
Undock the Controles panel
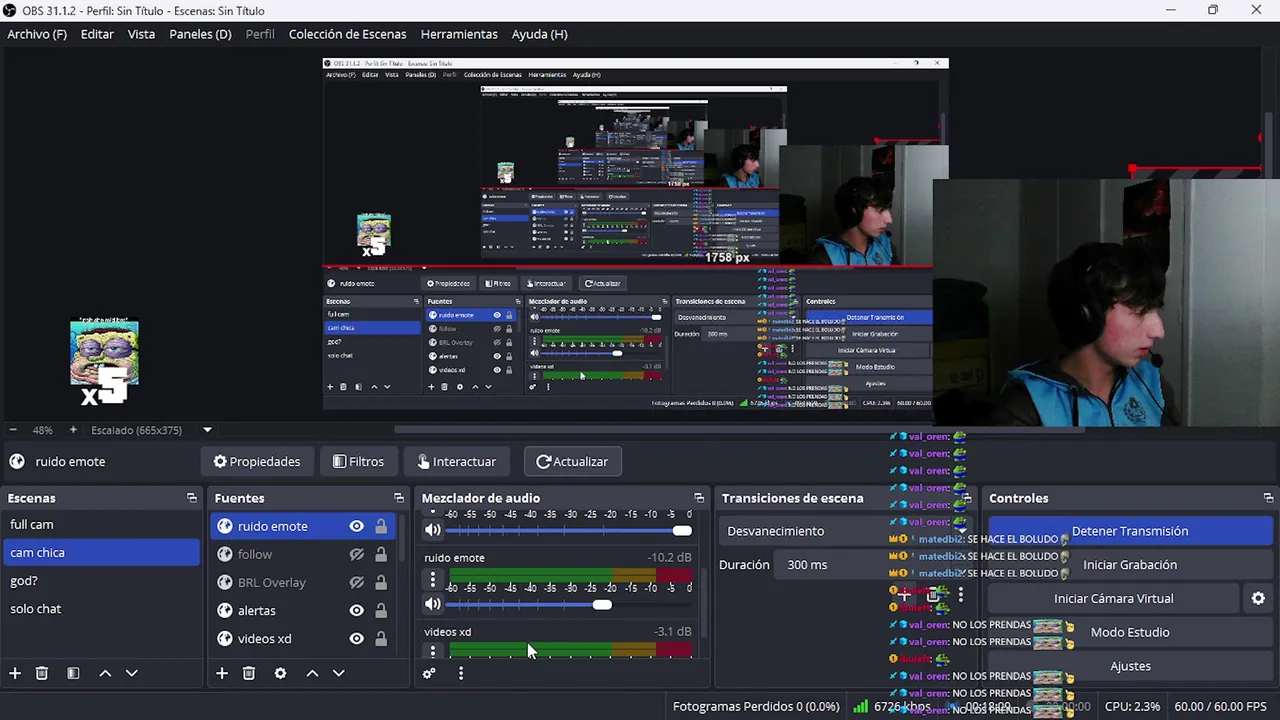(1269, 498)
